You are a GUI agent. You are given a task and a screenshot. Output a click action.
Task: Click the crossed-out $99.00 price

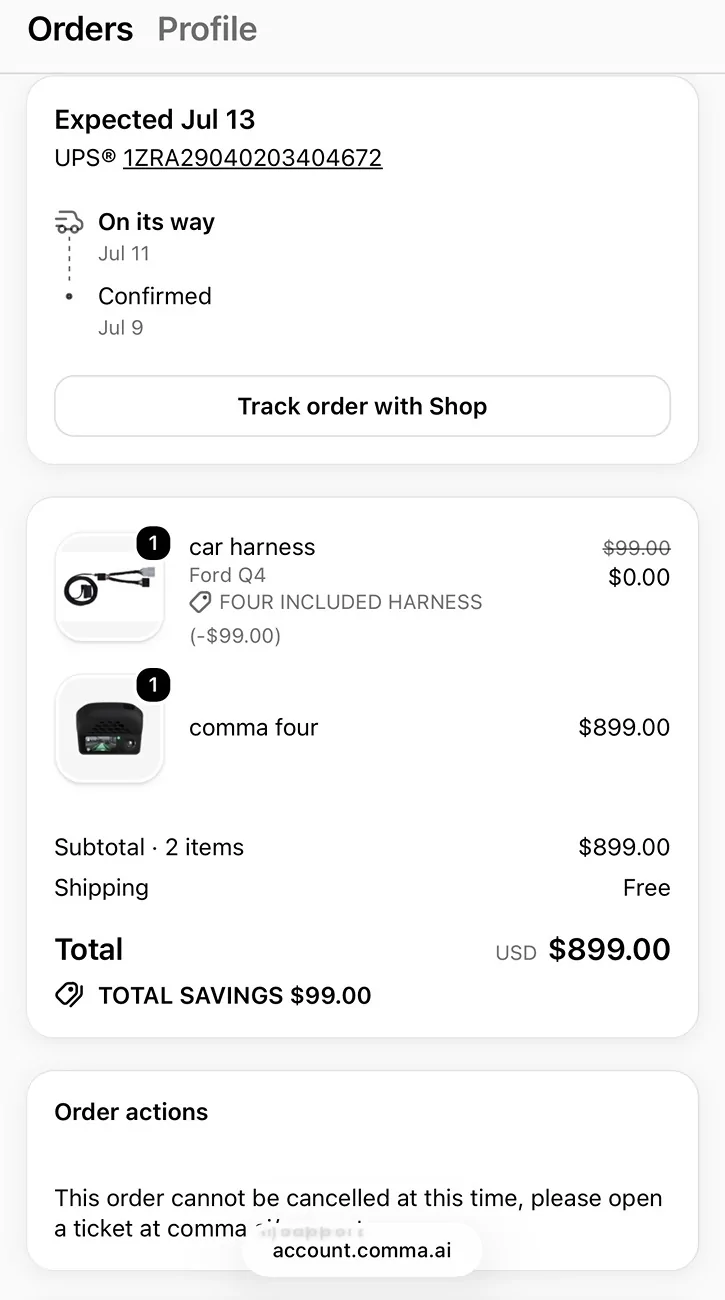[637, 548]
